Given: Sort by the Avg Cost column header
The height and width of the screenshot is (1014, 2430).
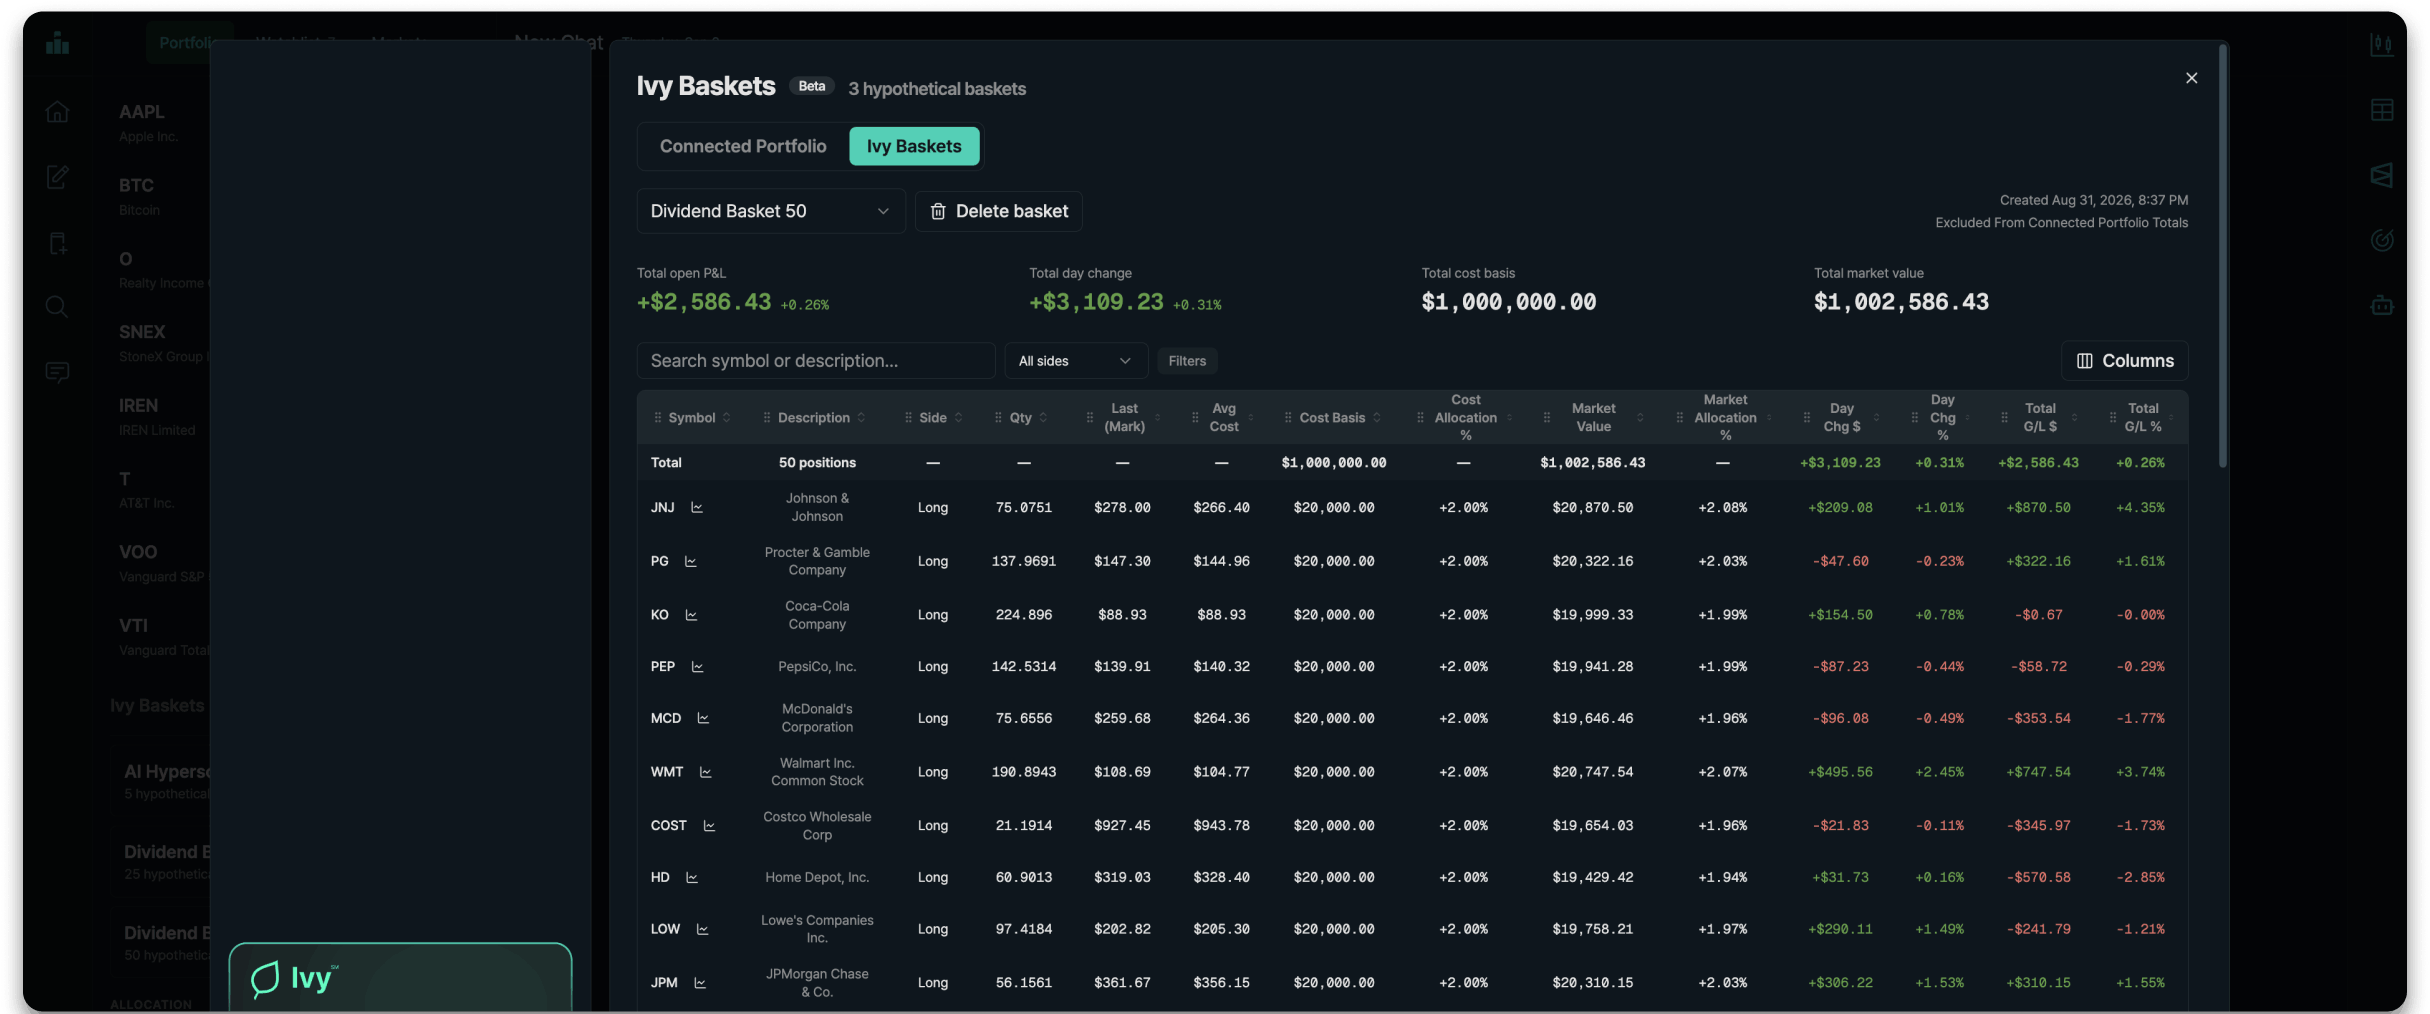Looking at the screenshot, I should (1223, 417).
